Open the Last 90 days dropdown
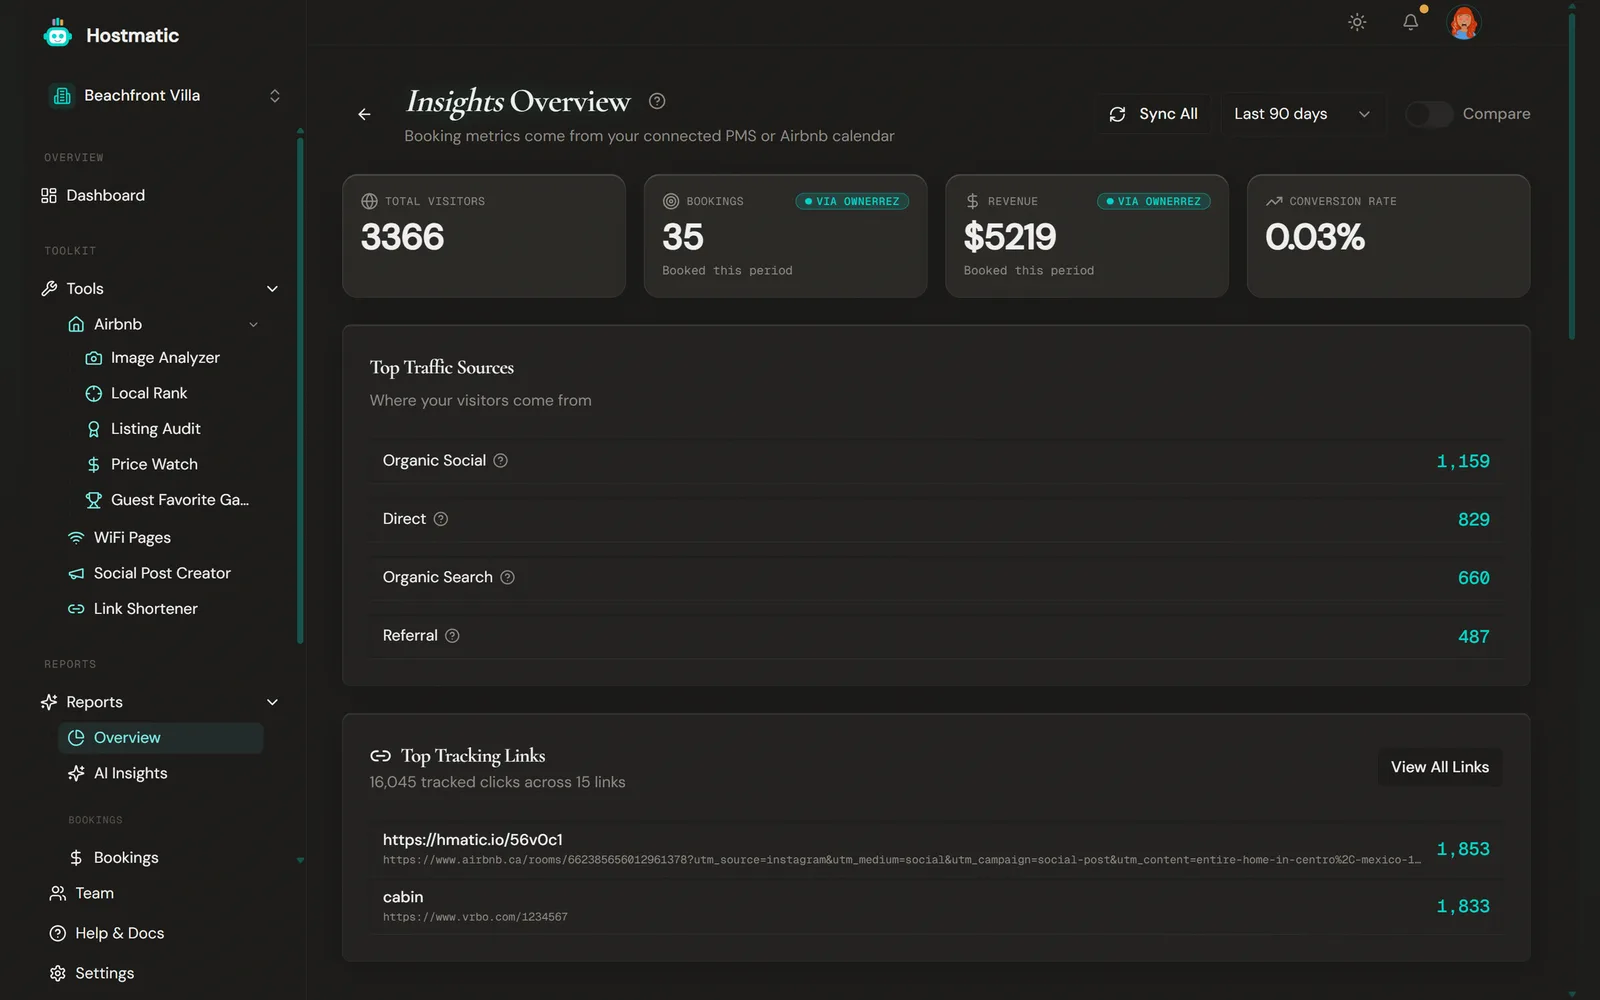Screen dimensions: 1600x1000 pos(1302,114)
